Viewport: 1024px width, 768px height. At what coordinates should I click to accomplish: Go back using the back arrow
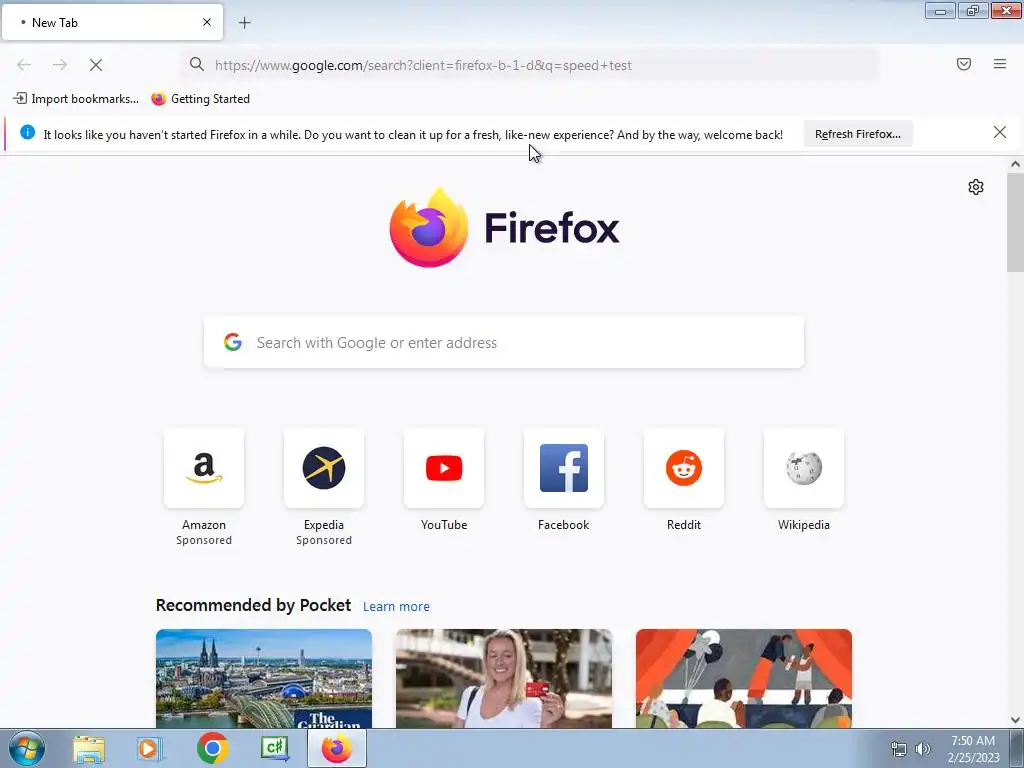coord(24,65)
